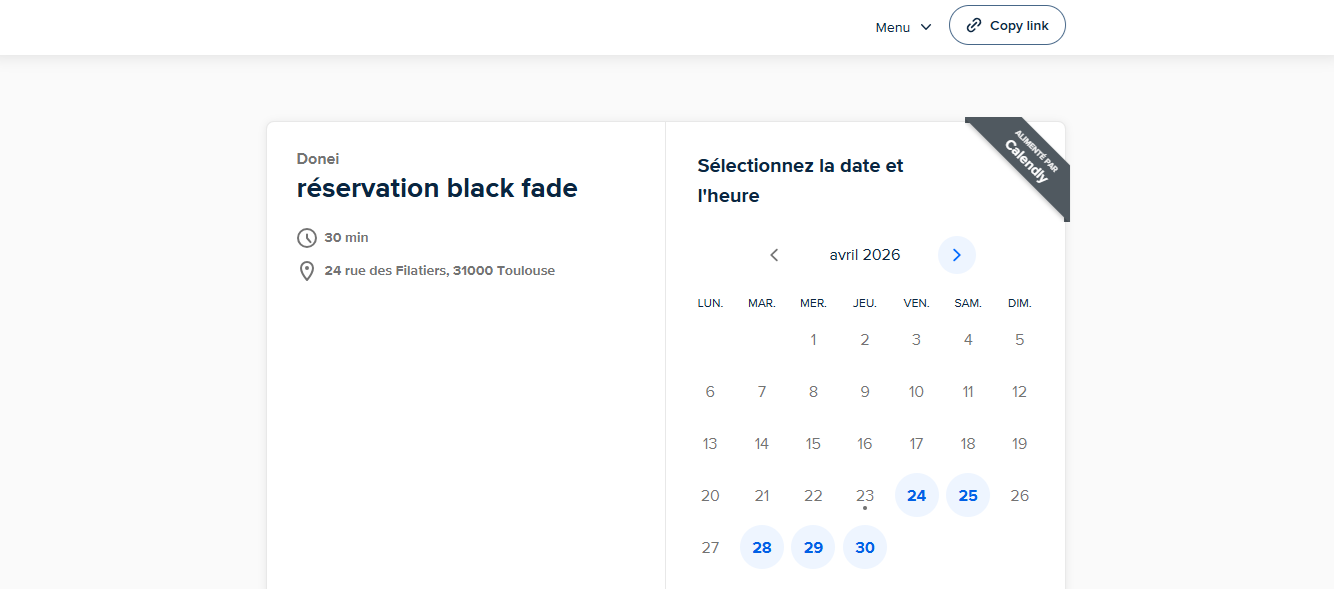Pick April 28 as the date
Image resolution: width=1334 pixels, height=589 pixels.
[x=762, y=547]
